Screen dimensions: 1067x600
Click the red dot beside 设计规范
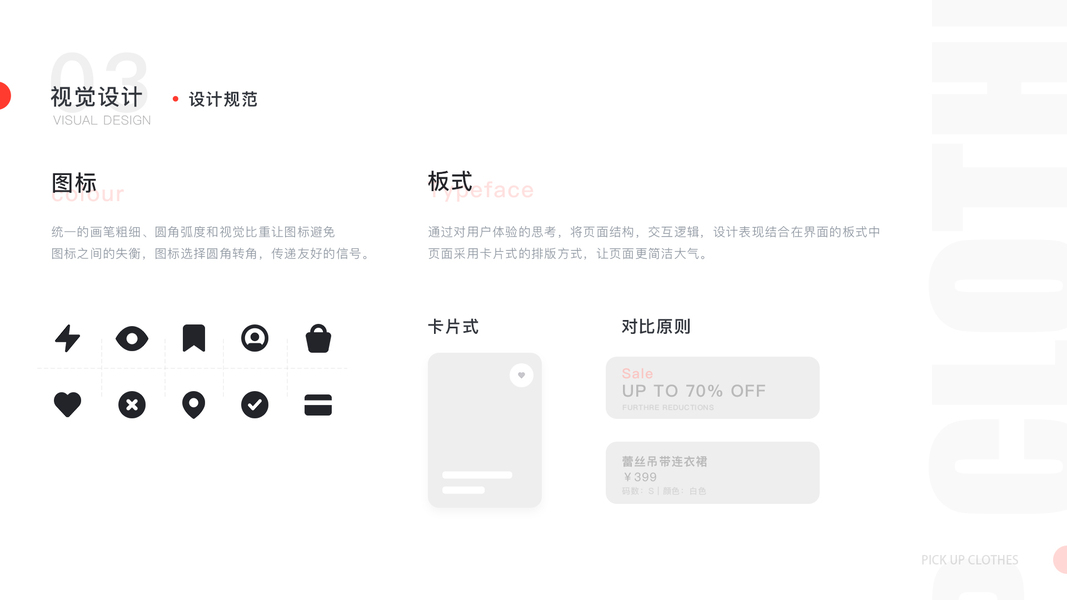click(x=176, y=99)
